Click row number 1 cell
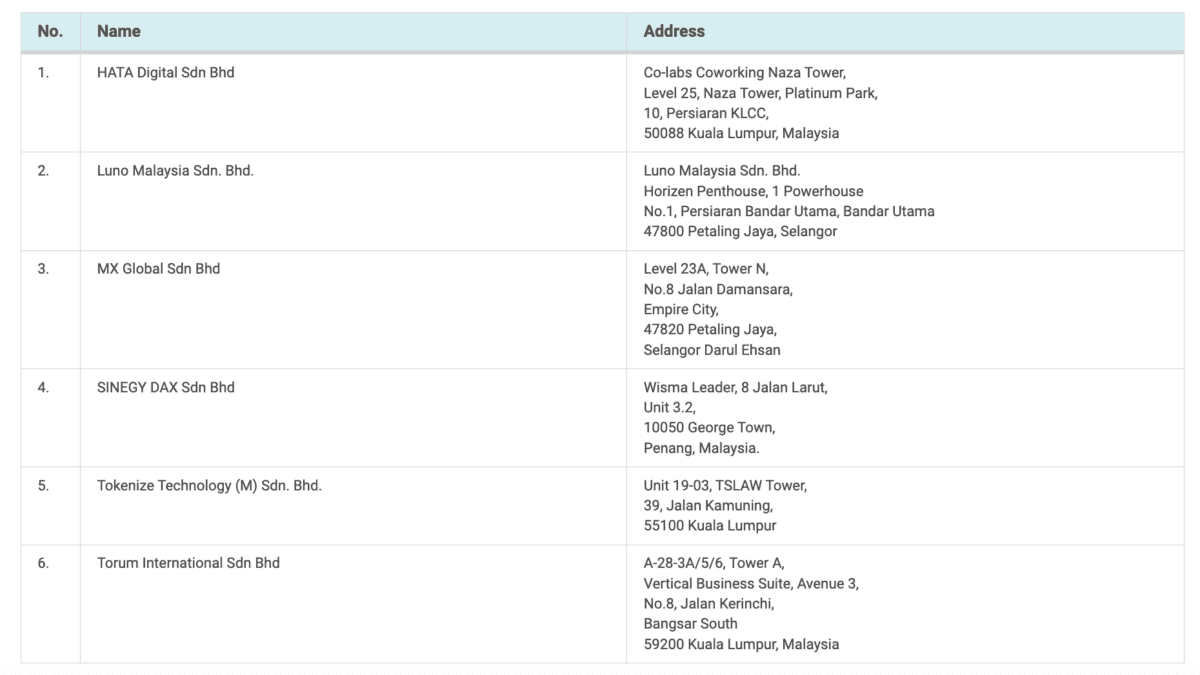The image size is (1200, 675). pos(43,73)
